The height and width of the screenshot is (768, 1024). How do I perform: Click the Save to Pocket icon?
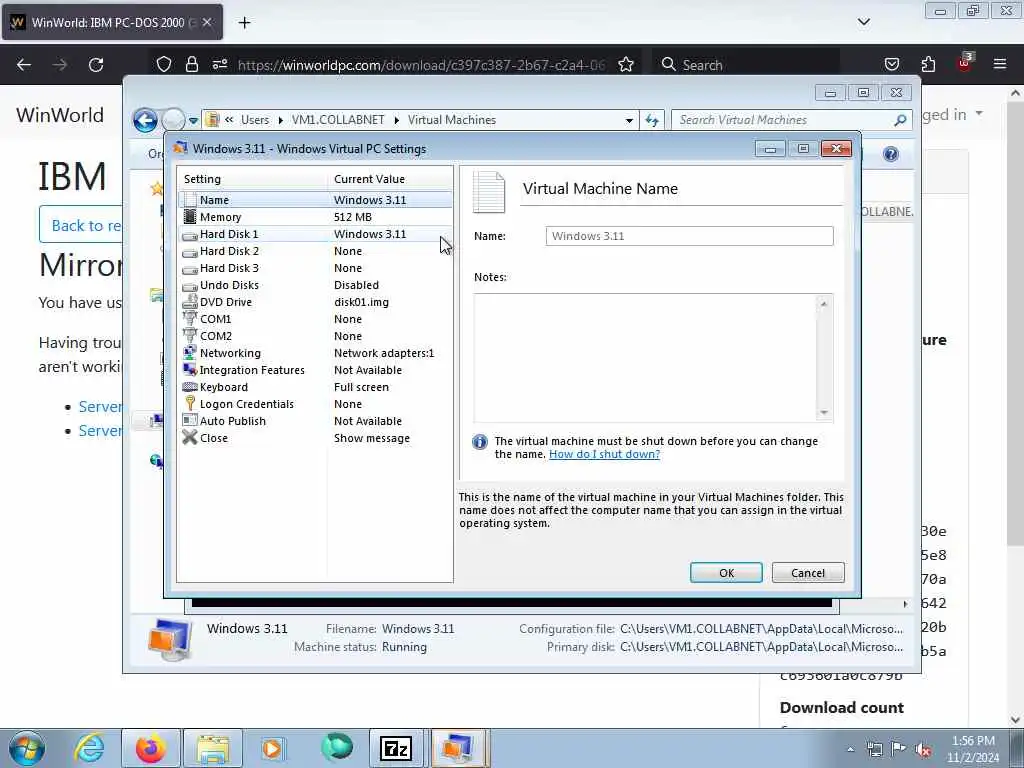pyautogui.click(x=891, y=65)
